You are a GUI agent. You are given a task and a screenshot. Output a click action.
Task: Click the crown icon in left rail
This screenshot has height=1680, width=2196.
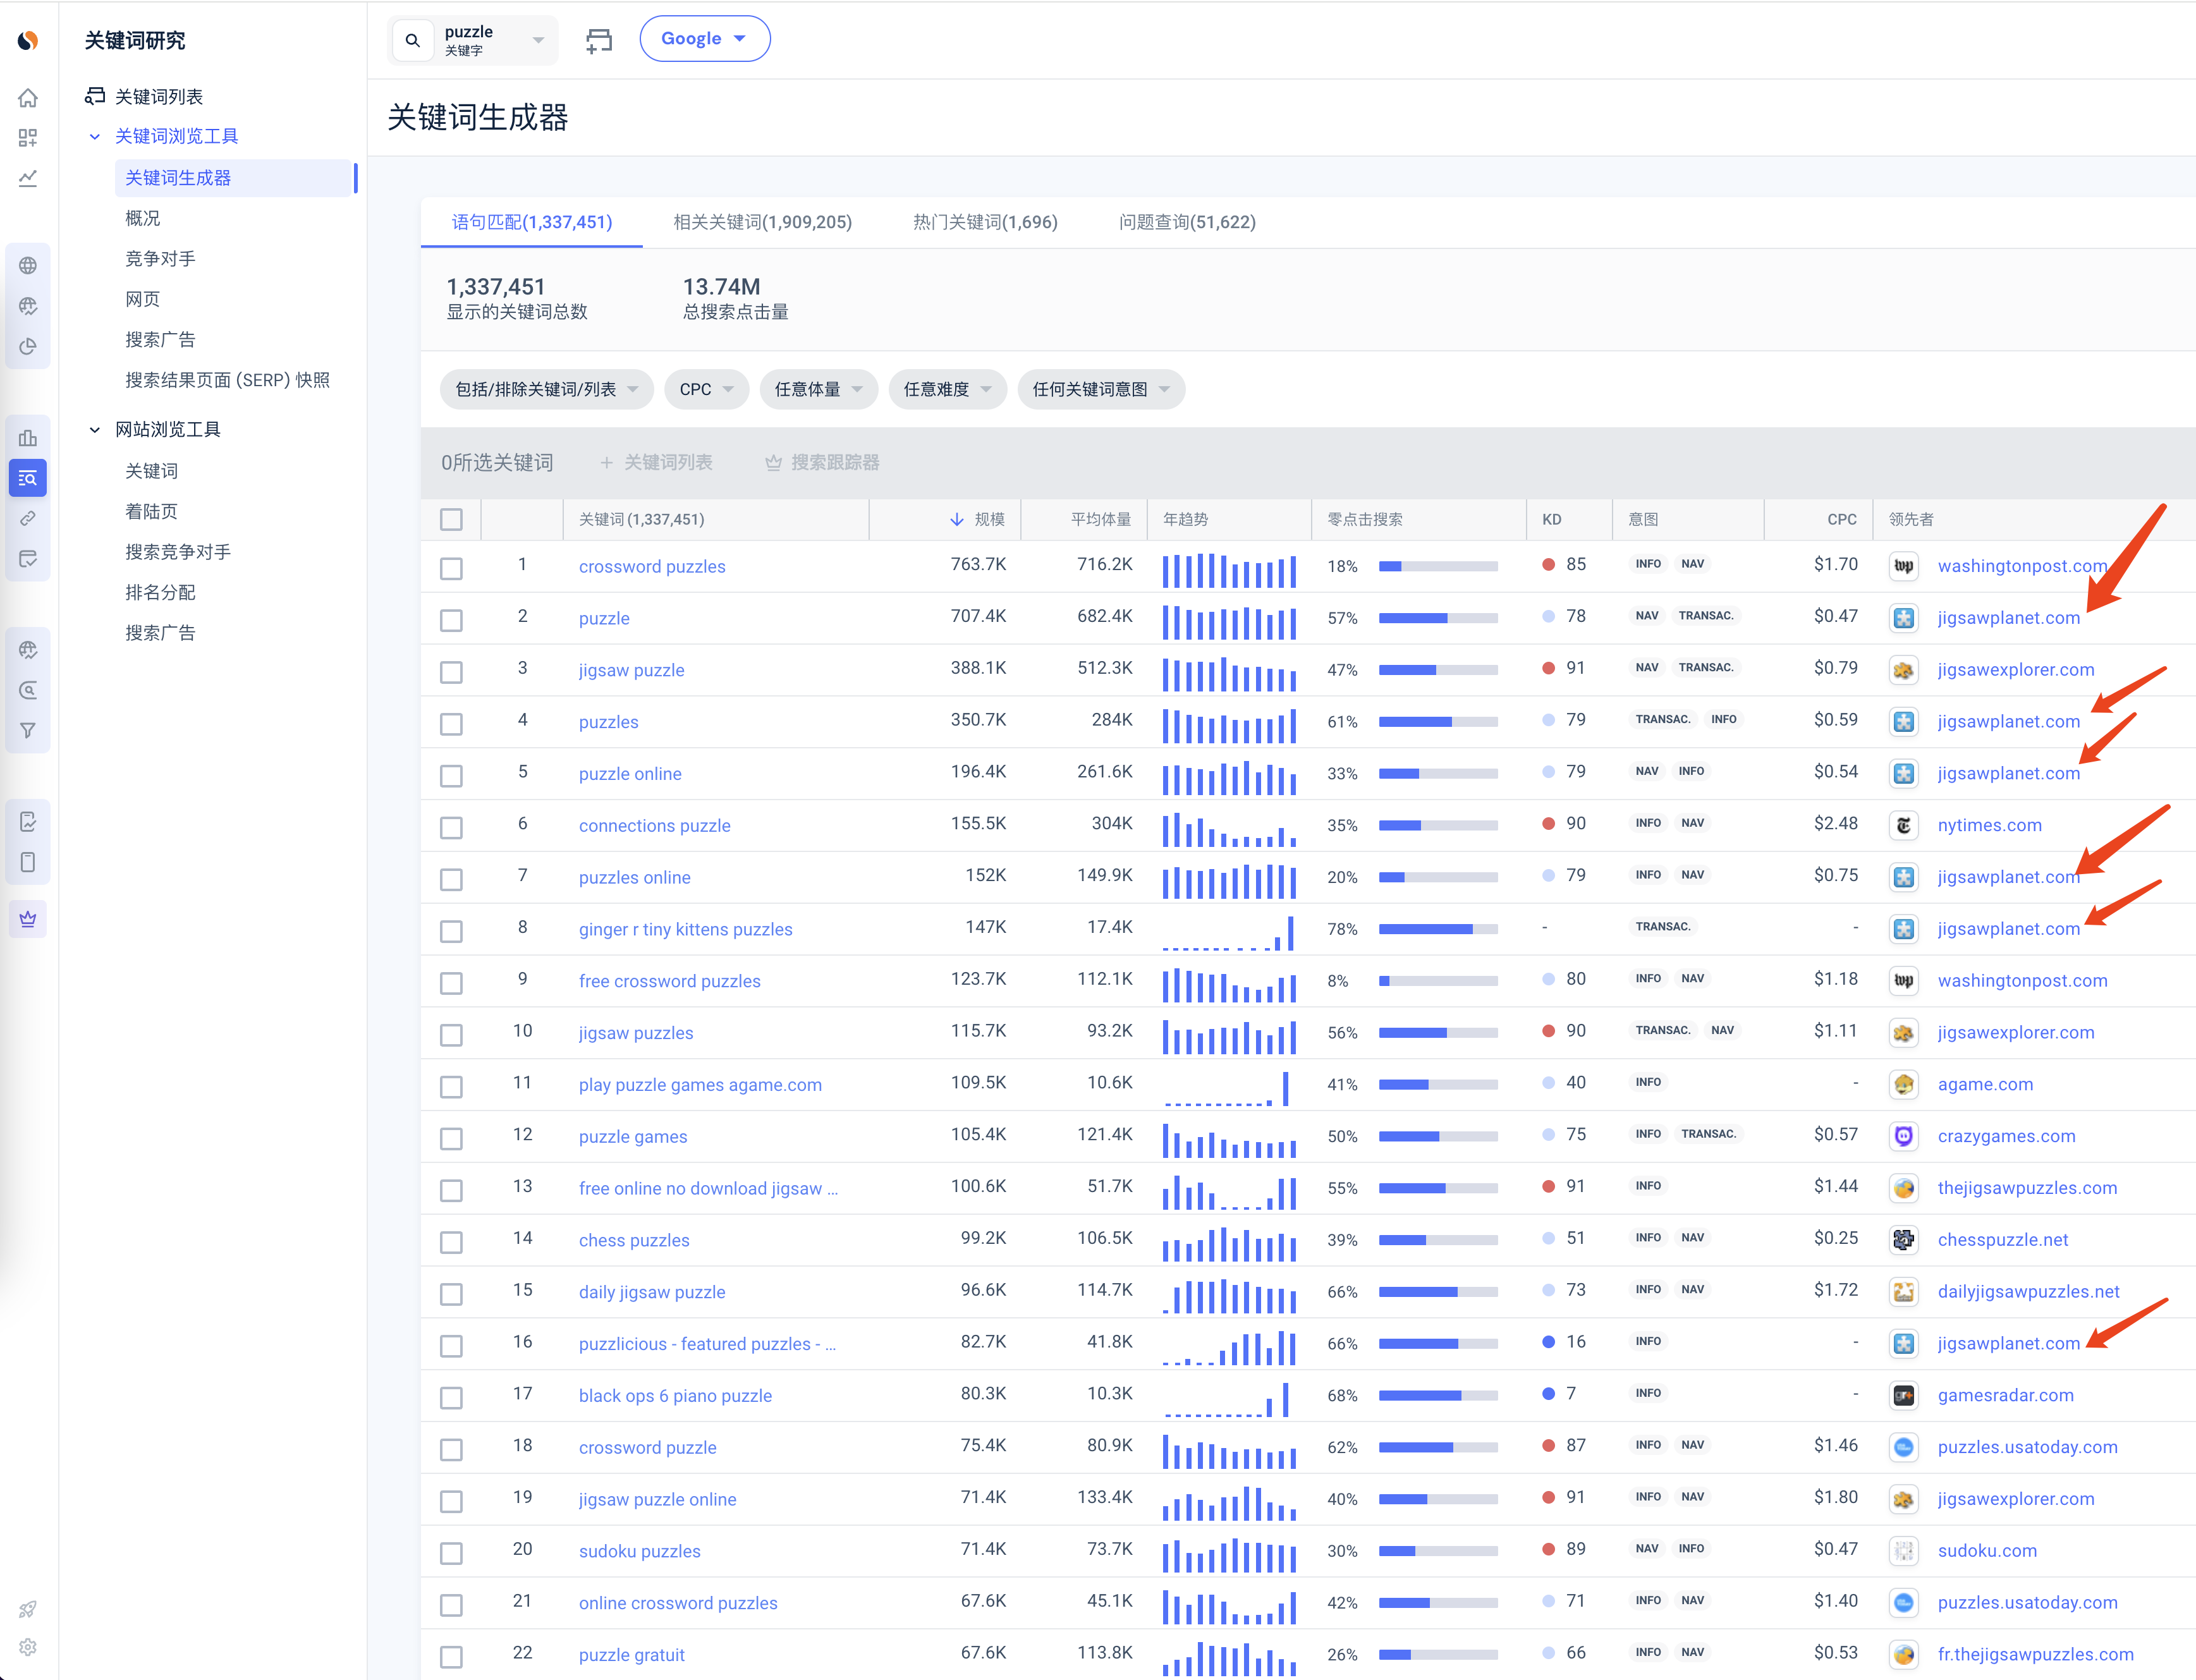pyautogui.click(x=28, y=918)
